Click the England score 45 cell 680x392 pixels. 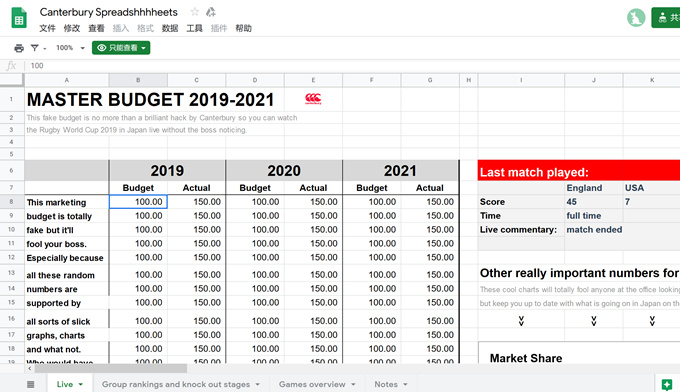click(594, 202)
